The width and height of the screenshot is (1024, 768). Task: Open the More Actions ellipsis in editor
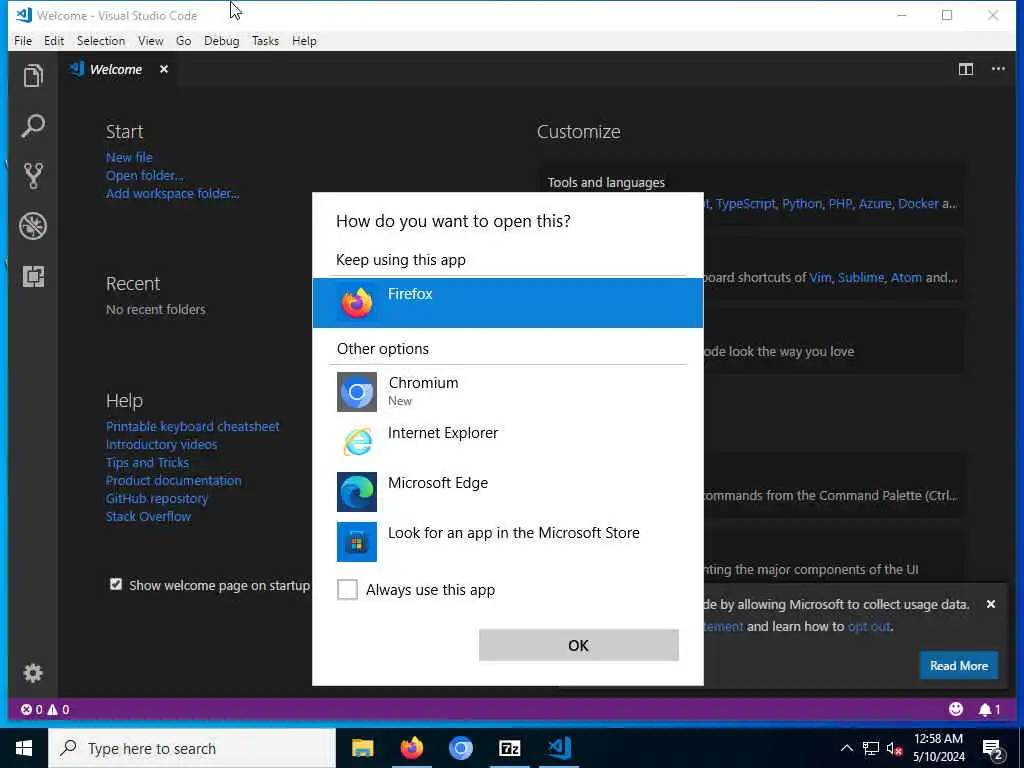pos(998,69)
